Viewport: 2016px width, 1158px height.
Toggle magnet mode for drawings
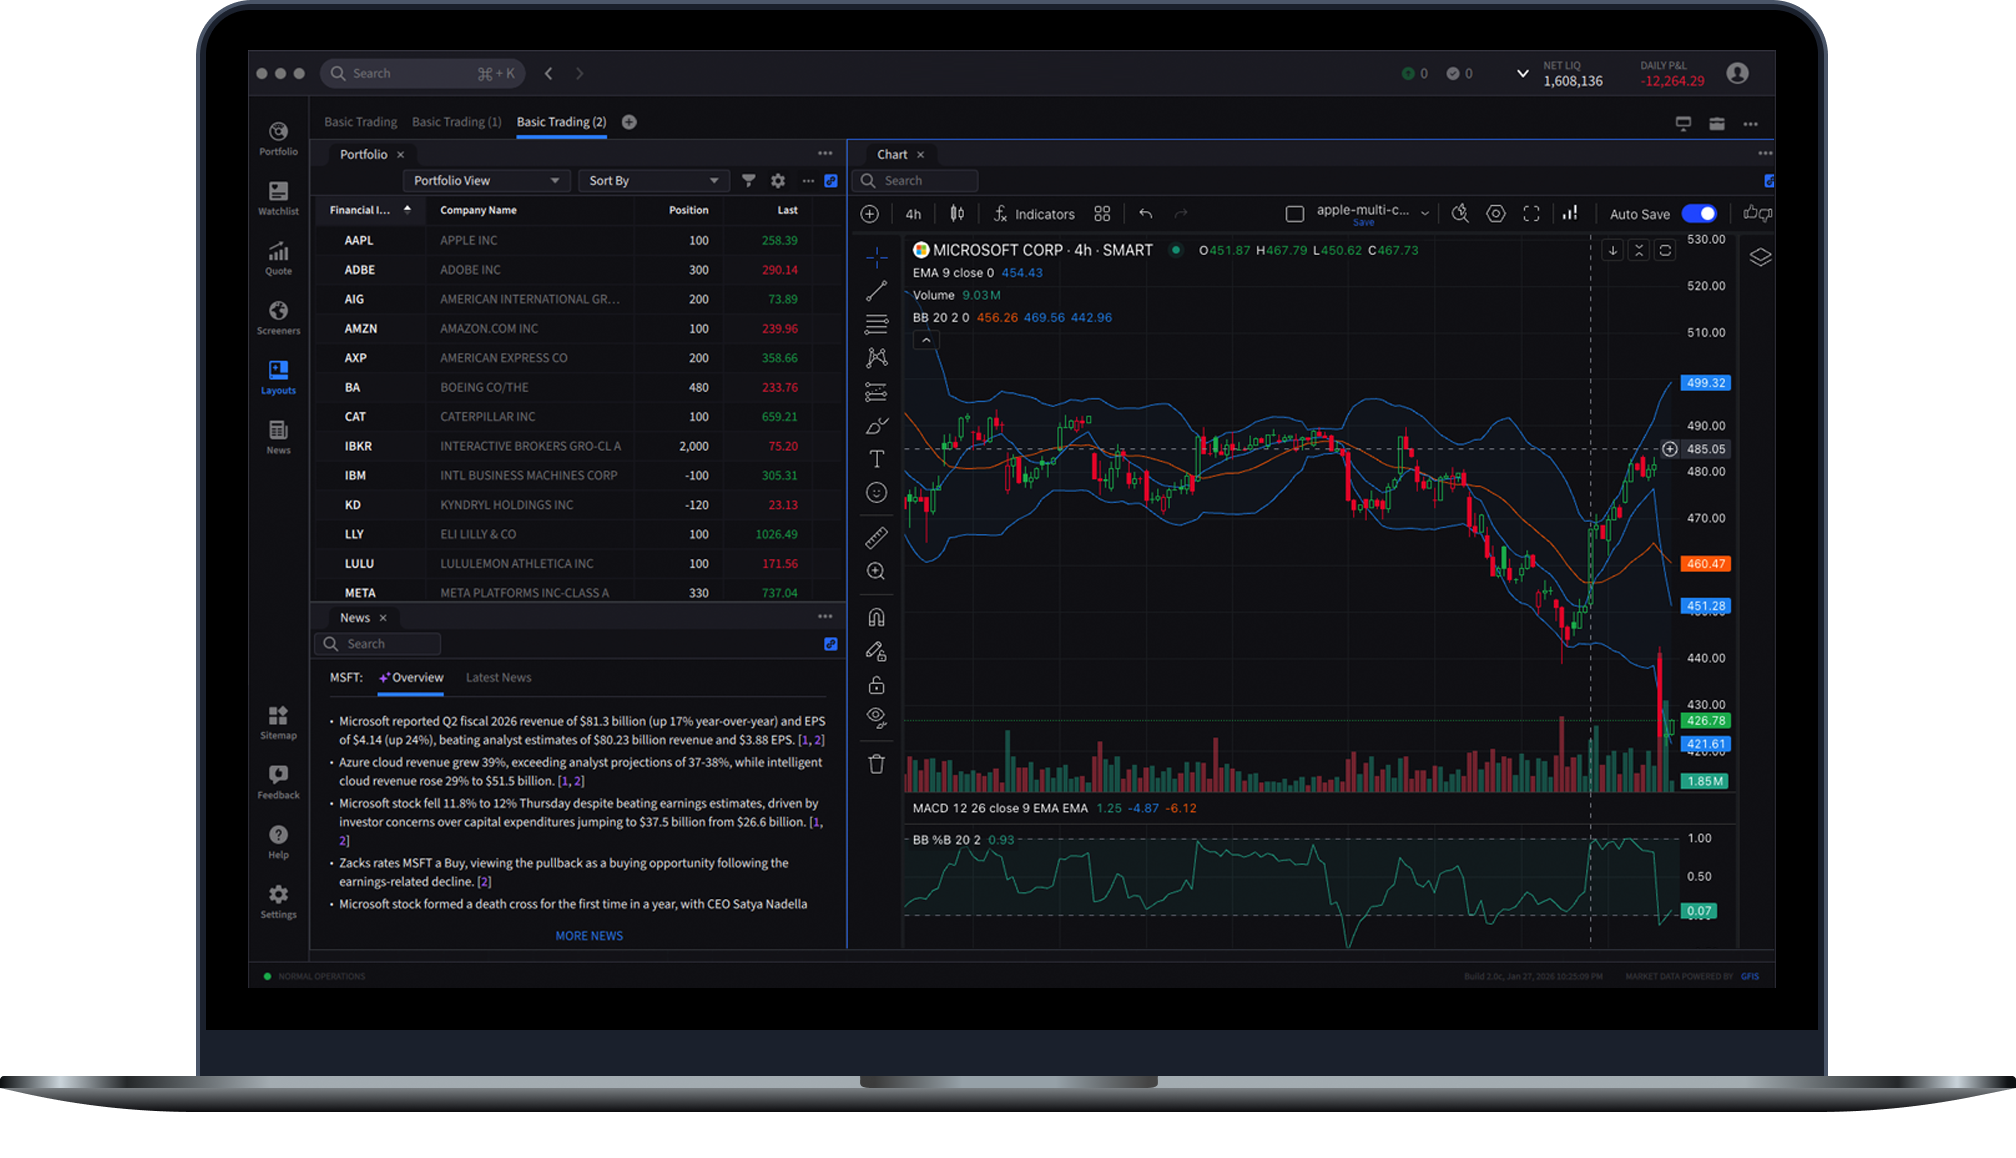[877, 617]
